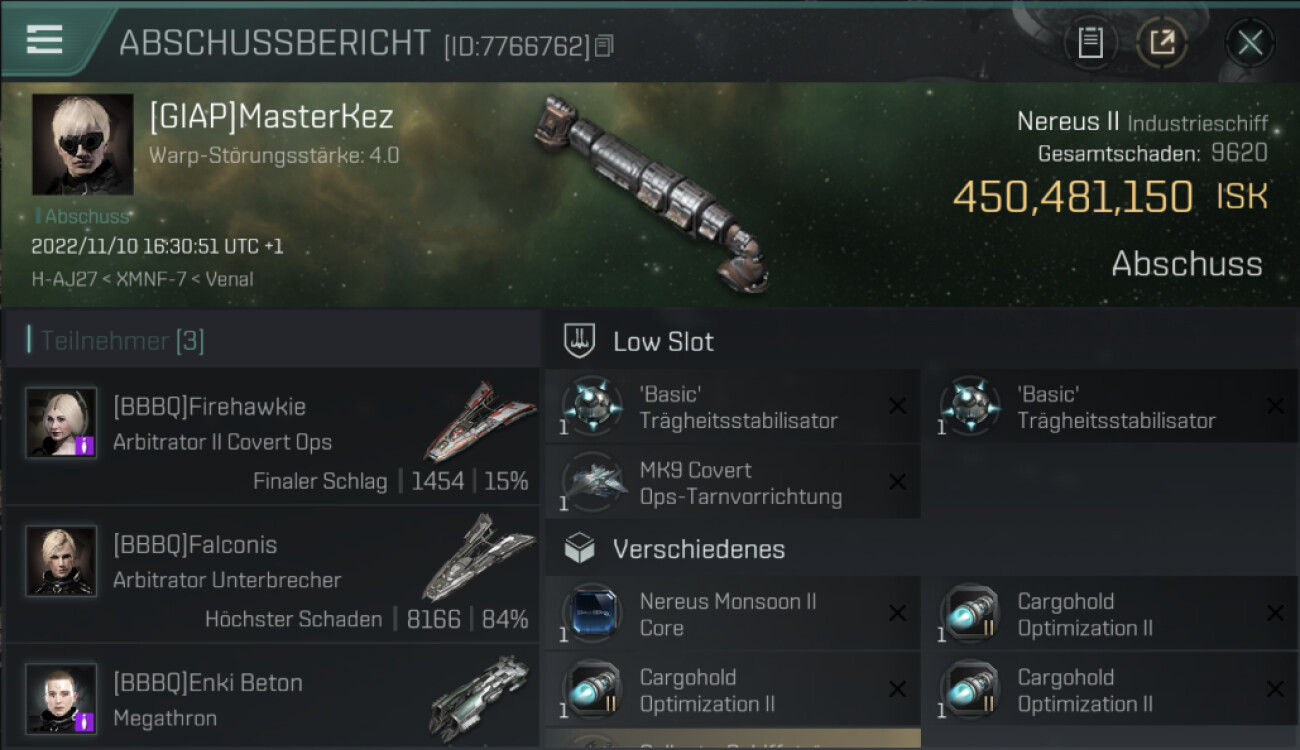Open Enki Beton's Megathron ship icon
The width and height of the screenshot is (1300, 750).
[x=480, y=696]
